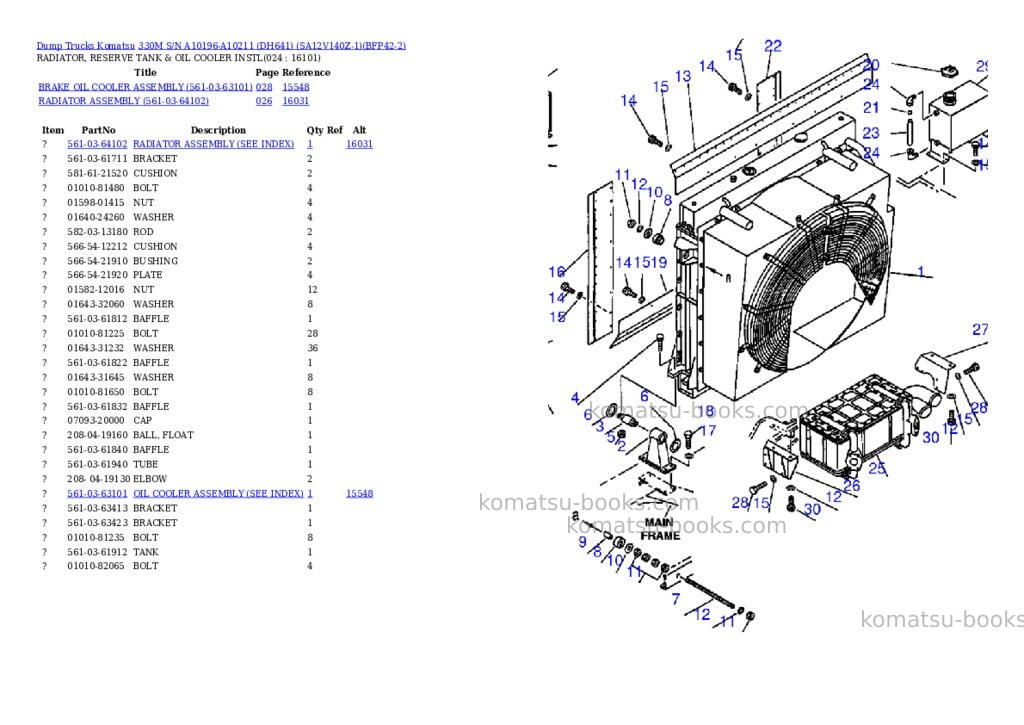Select part number 01643-31232
The height and width of the screenshot is (725, 1024).
click(x=96, y=348)
